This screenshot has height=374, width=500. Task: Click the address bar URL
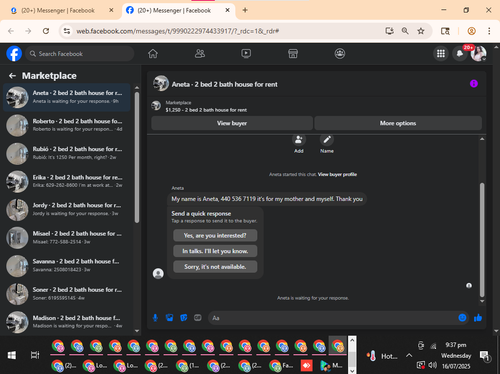178,31
